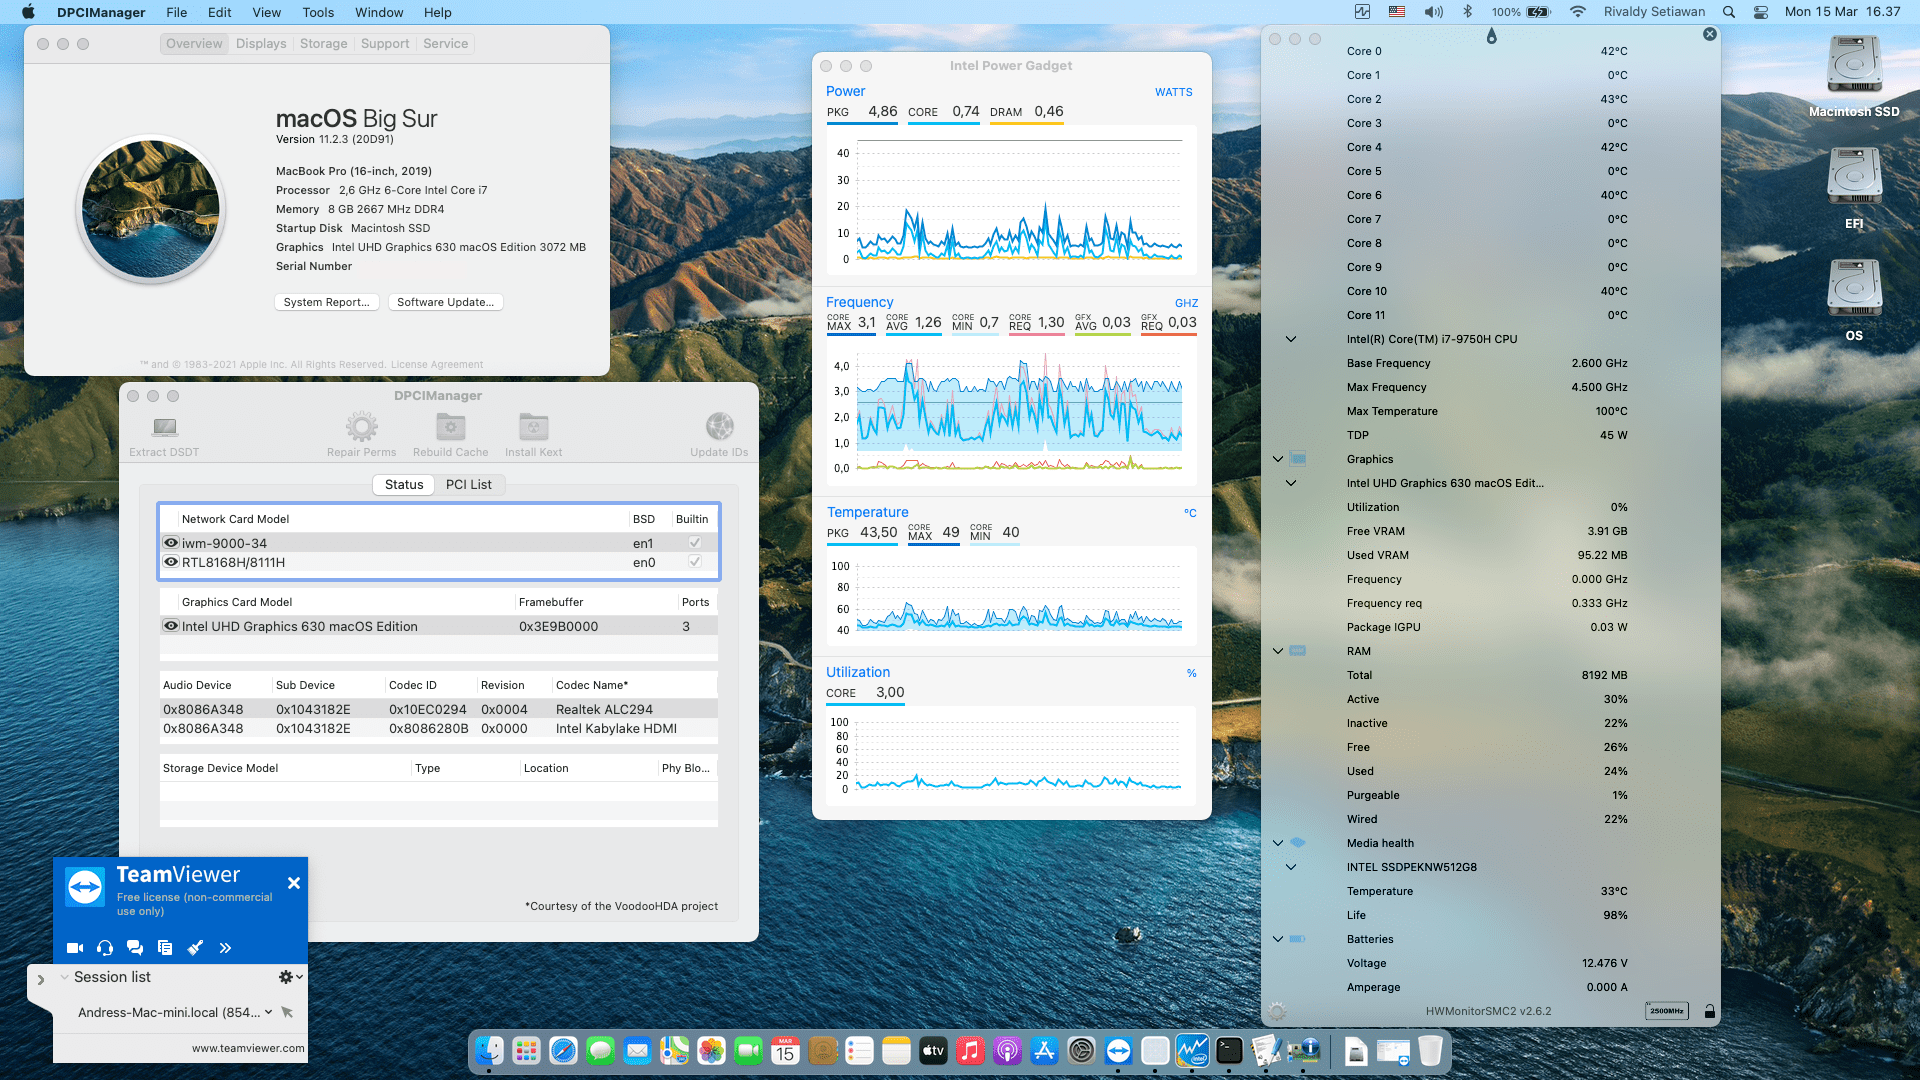Open Intel Power Gadget in the Dock
This screenshot has height=1080, width=1920.
(1192, 1051)
